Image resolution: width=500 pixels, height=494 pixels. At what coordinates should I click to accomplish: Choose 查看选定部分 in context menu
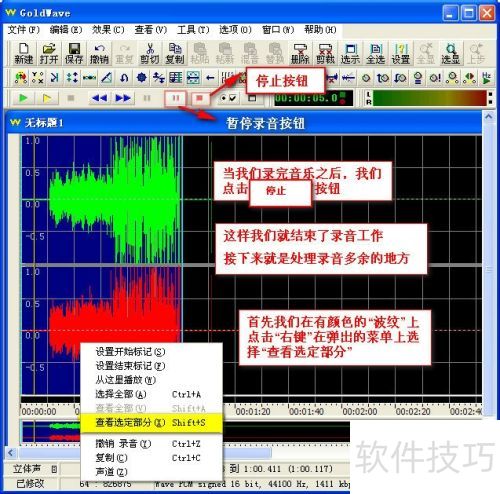[151, 423]
